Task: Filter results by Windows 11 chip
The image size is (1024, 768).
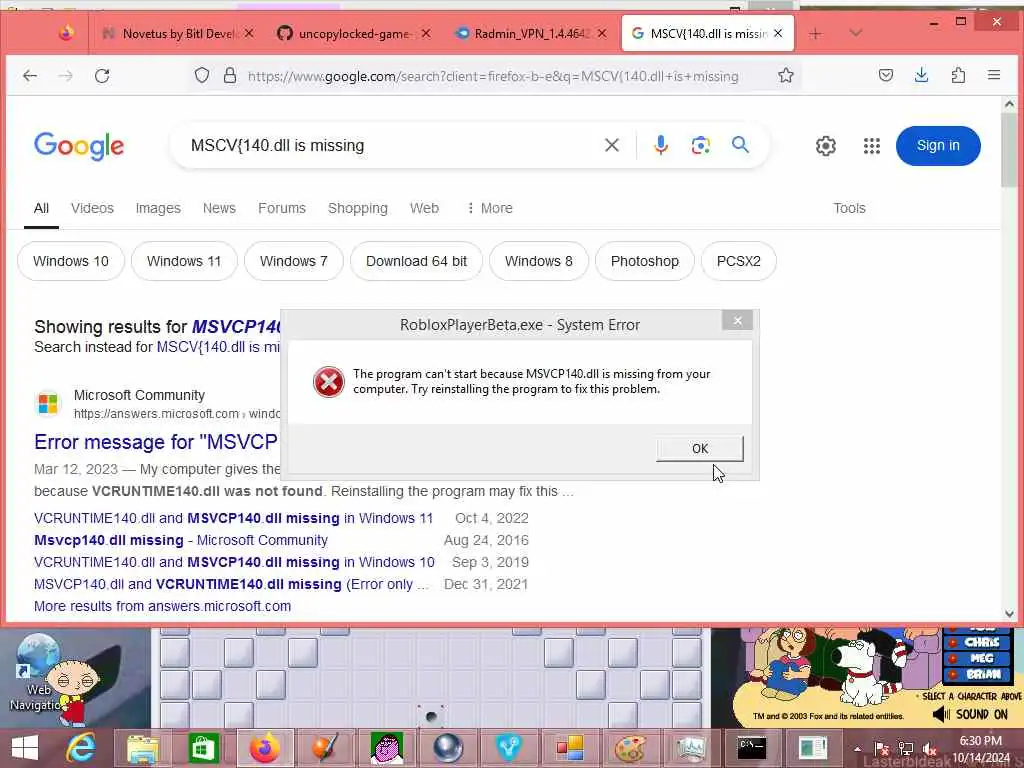Action: pyautogui.click(x=184, y=261)
